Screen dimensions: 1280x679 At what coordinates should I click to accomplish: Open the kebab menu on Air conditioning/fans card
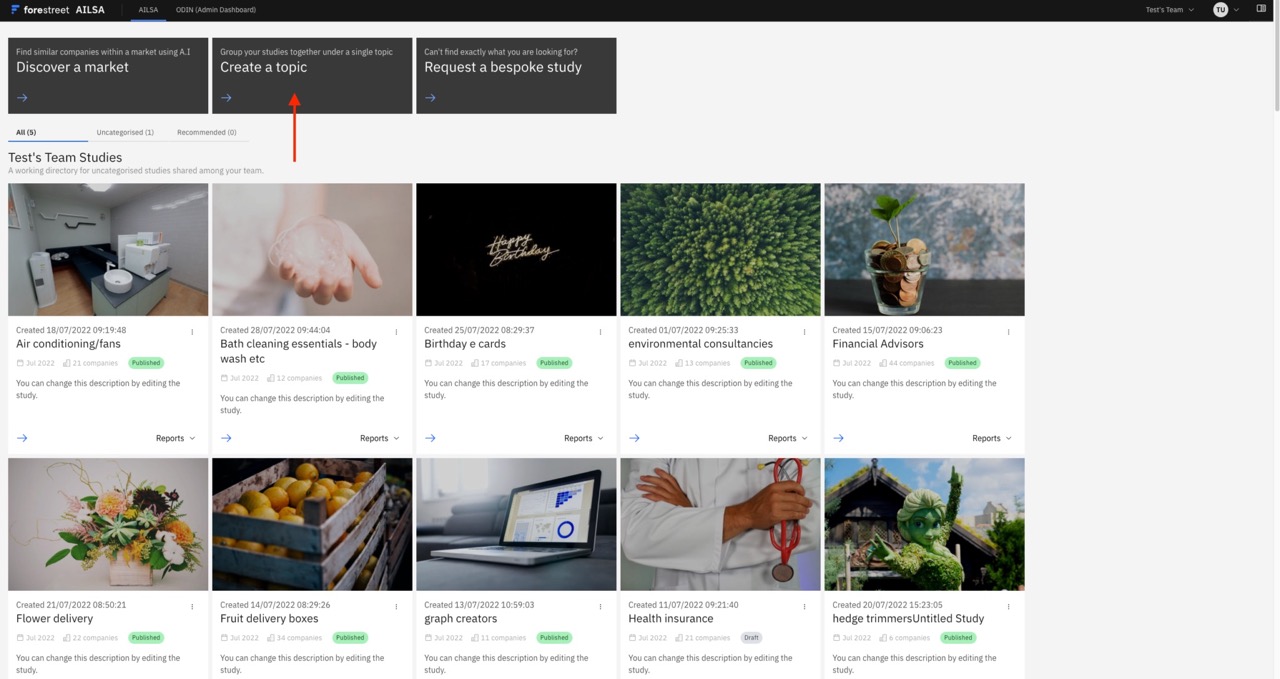pos(192,332)
